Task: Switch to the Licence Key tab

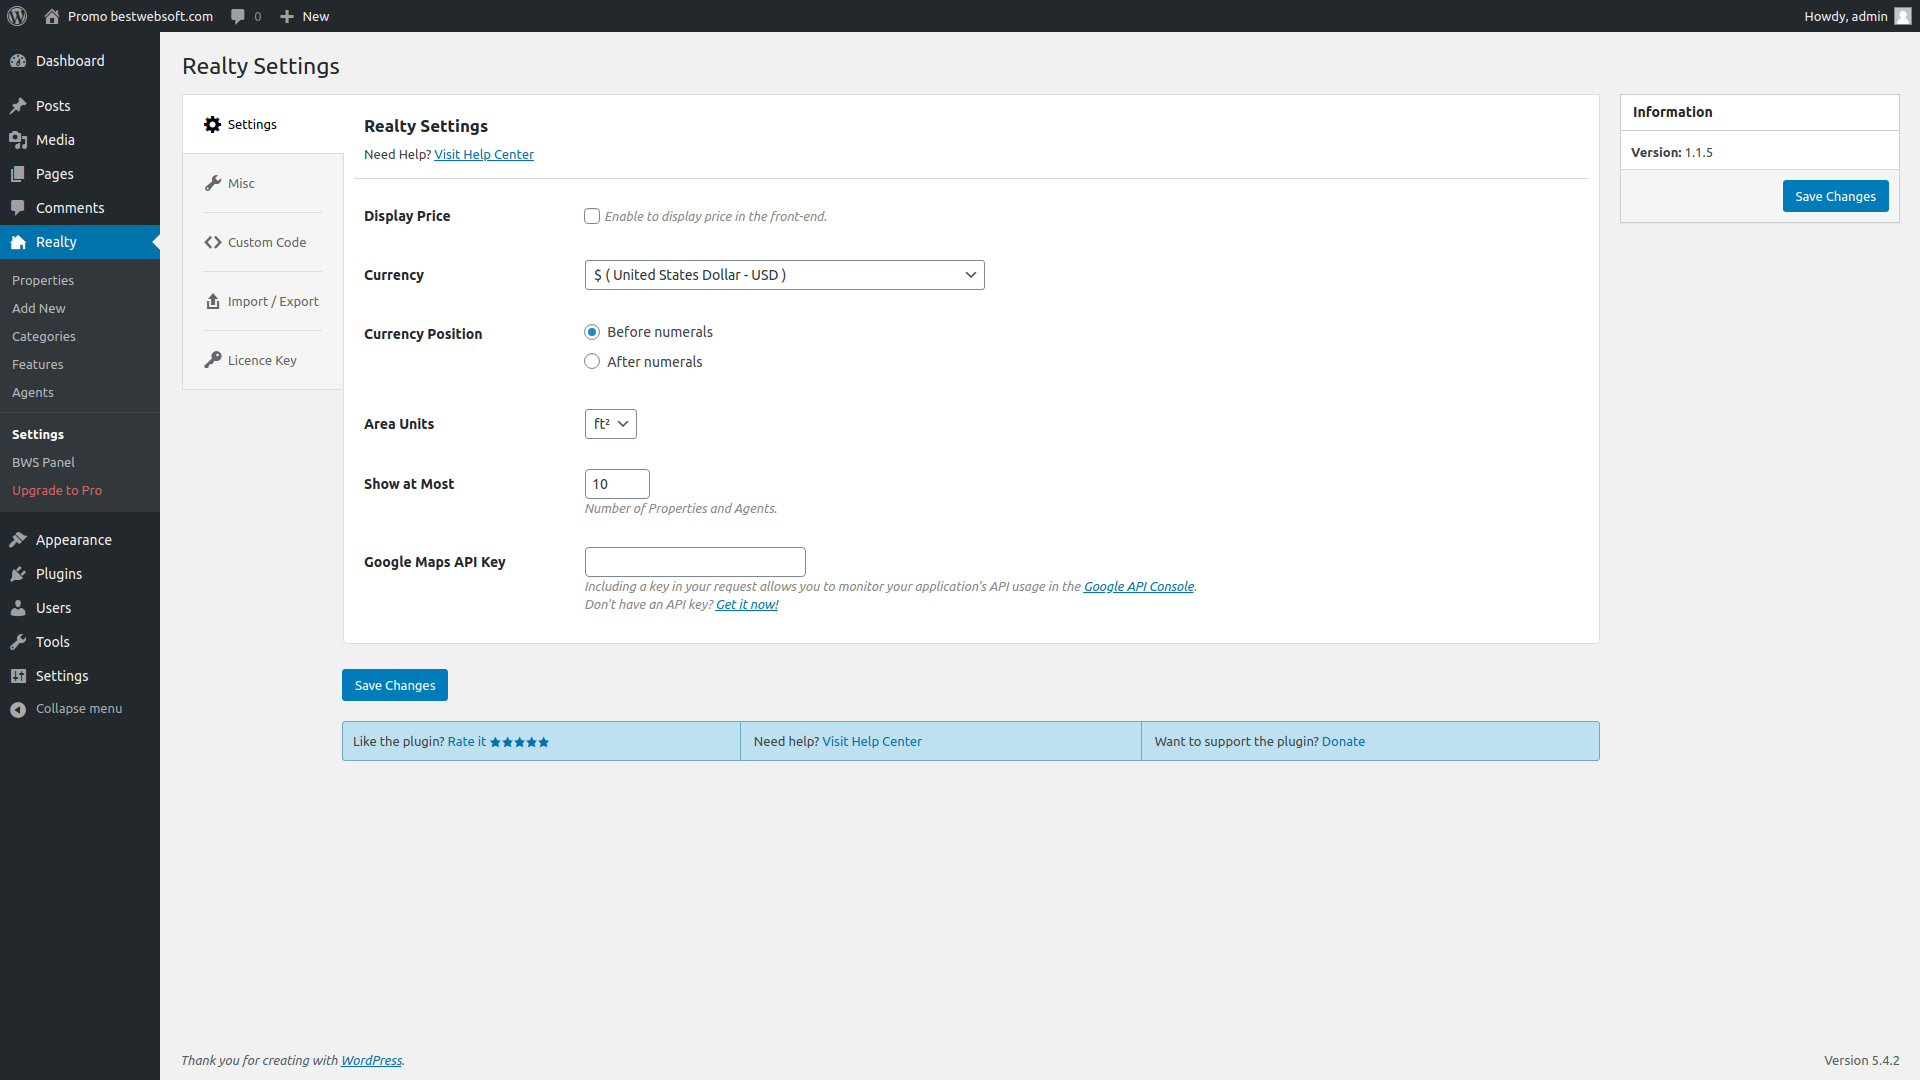Action: tap(263, 360)
